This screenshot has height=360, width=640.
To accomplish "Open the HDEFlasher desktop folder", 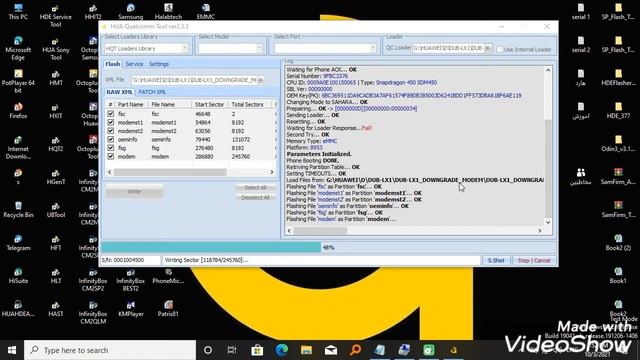I will (x=618, y=78).
